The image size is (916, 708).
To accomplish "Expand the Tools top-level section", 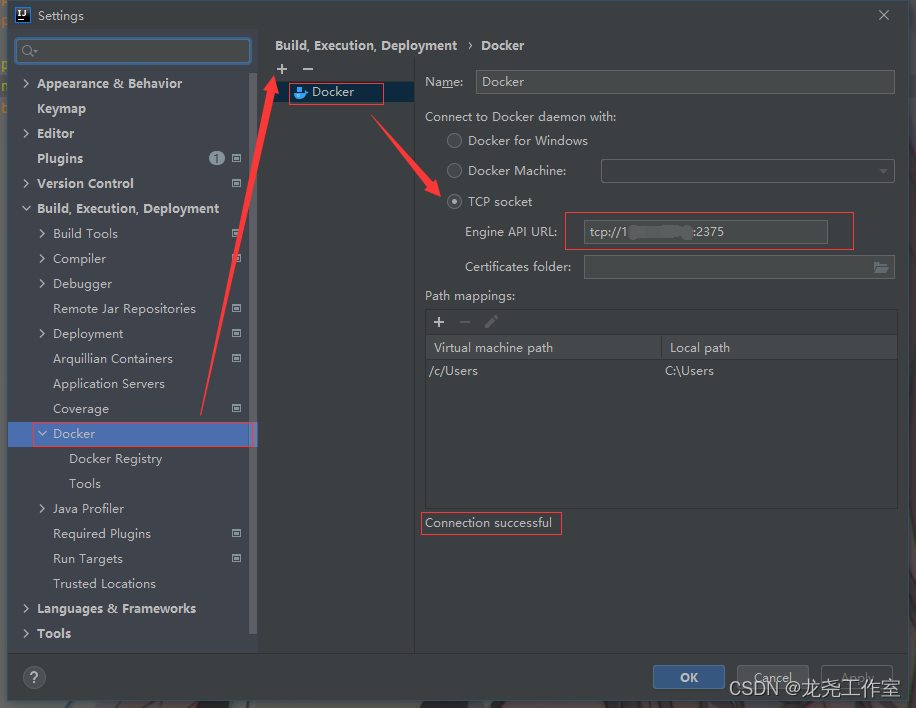I will click(26, 634).
